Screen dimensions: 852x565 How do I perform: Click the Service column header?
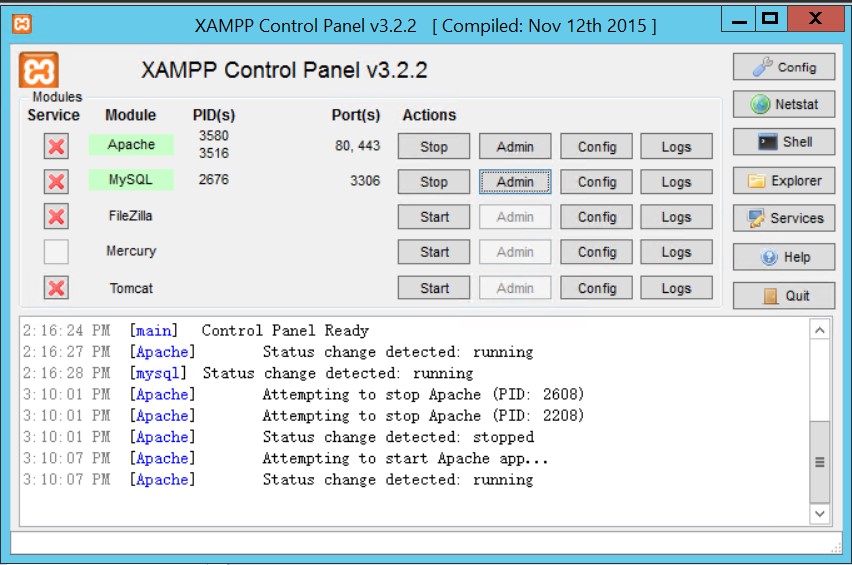coord(53,115)
